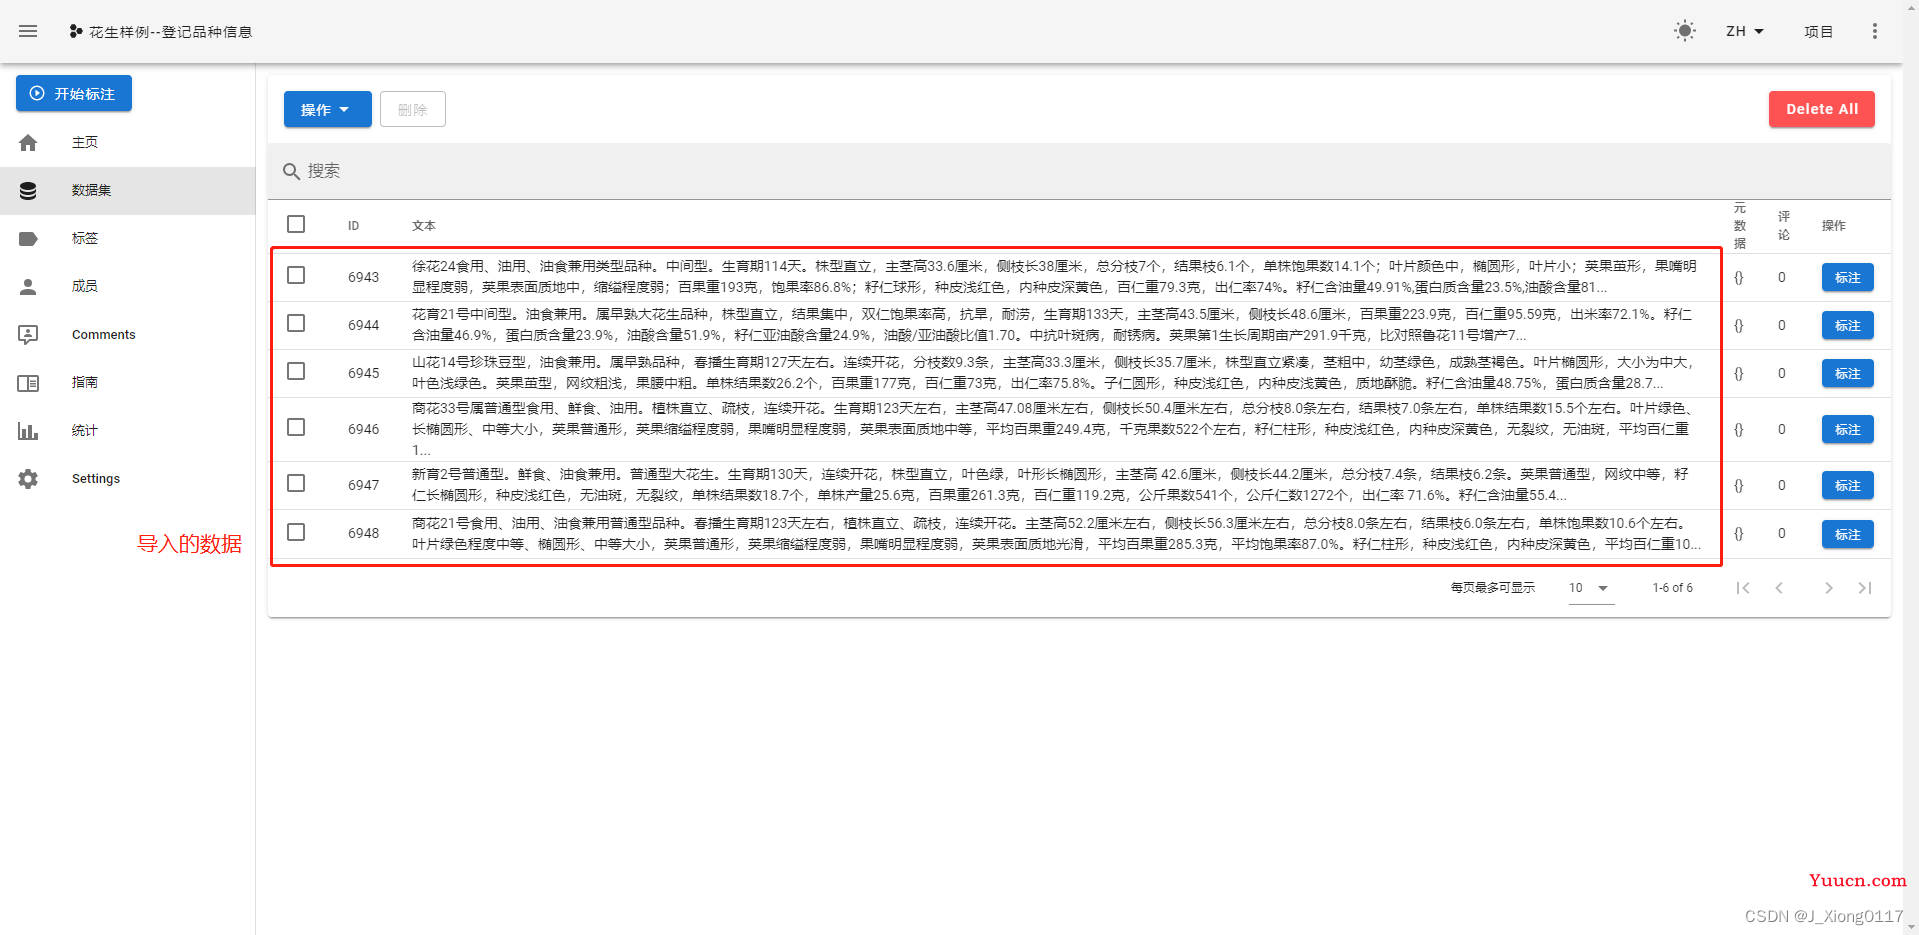The image size is (1919, 935).
Task: Click row text starting with 徐花24食用
Action: 1055,277
